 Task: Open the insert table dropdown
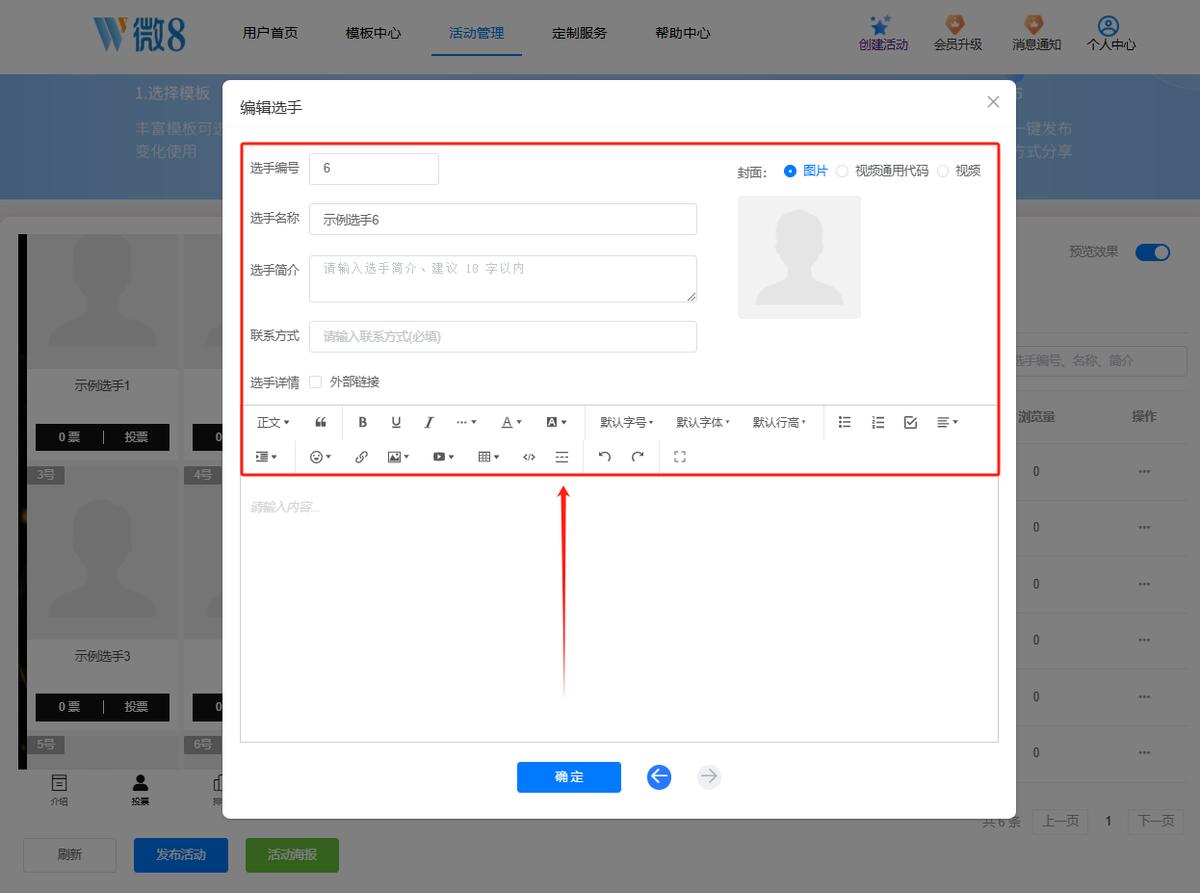tap(489, 457)
